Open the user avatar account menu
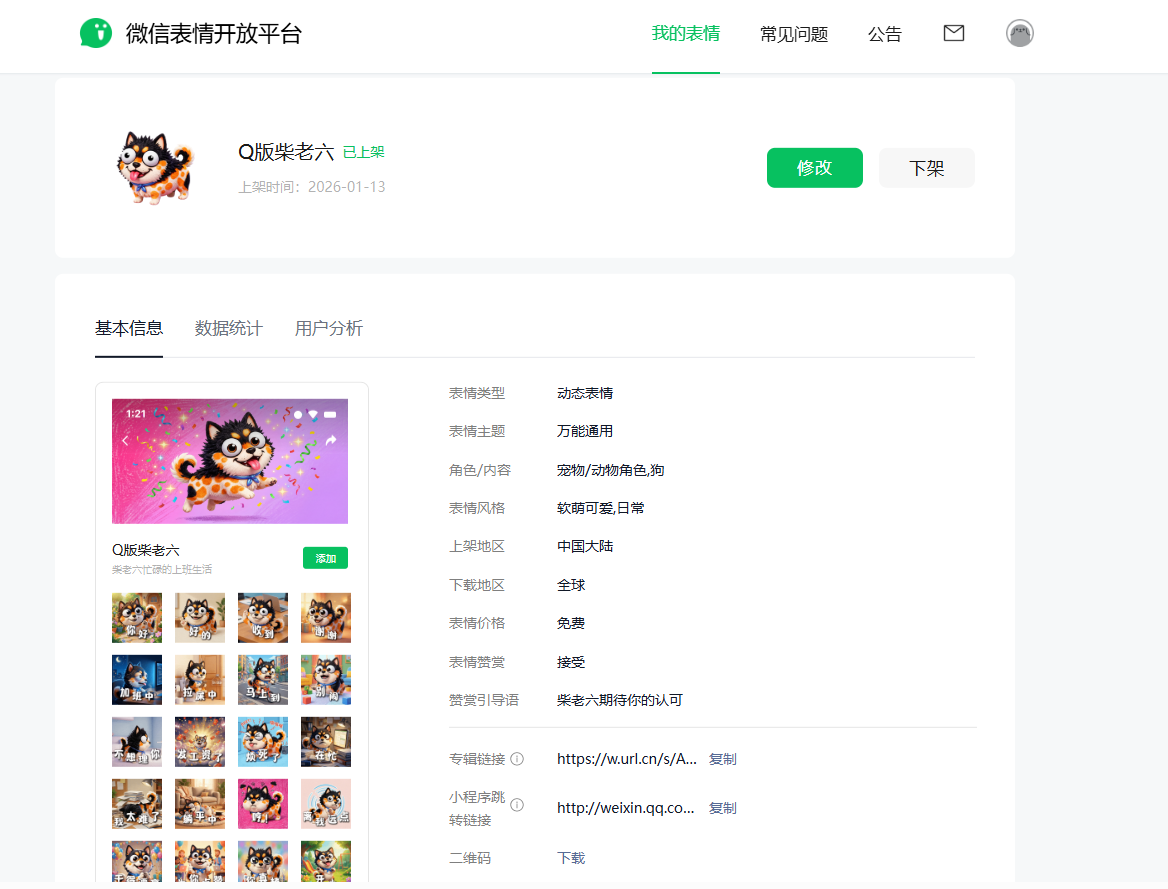Image resolution: width=1168 pixels, height=889 pixels. coord(1019,34)
